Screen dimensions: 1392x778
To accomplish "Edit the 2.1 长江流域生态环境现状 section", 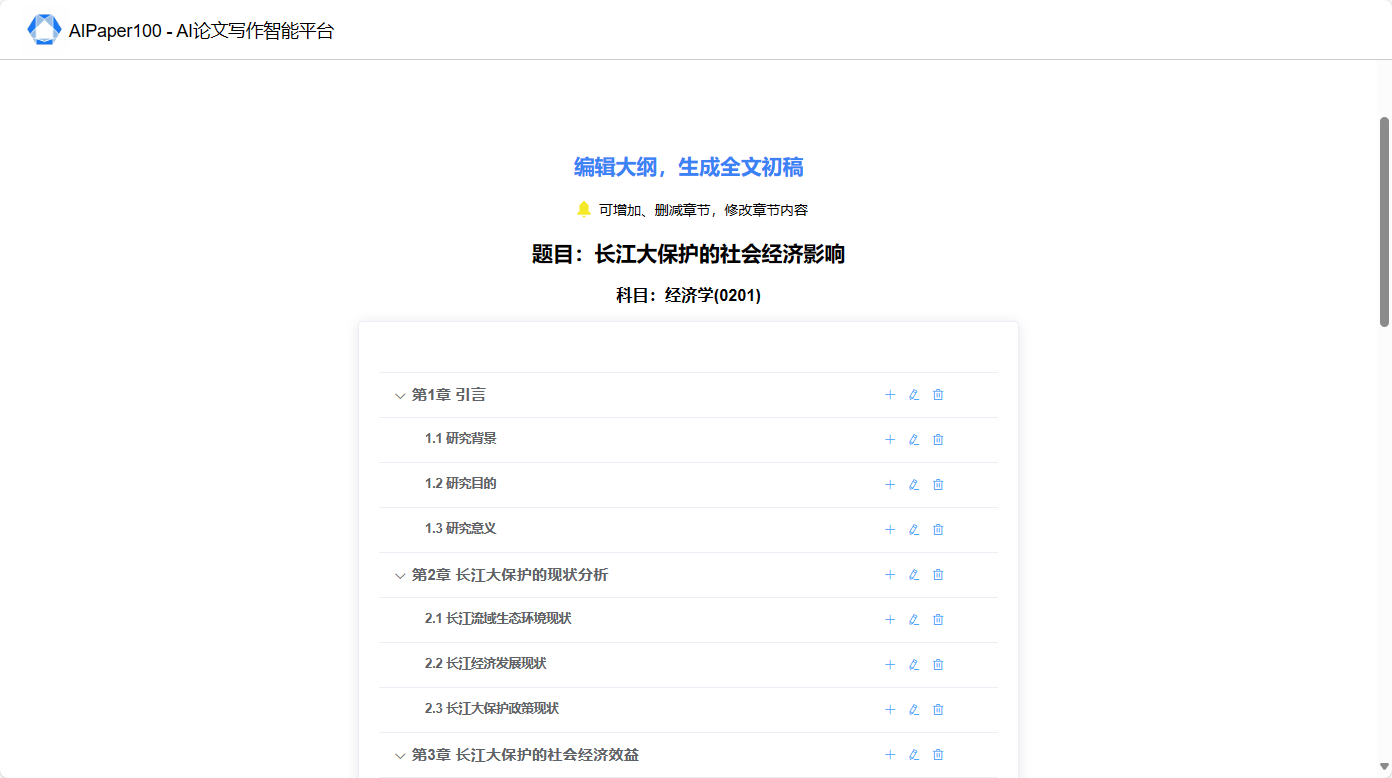I will point(914,620).
